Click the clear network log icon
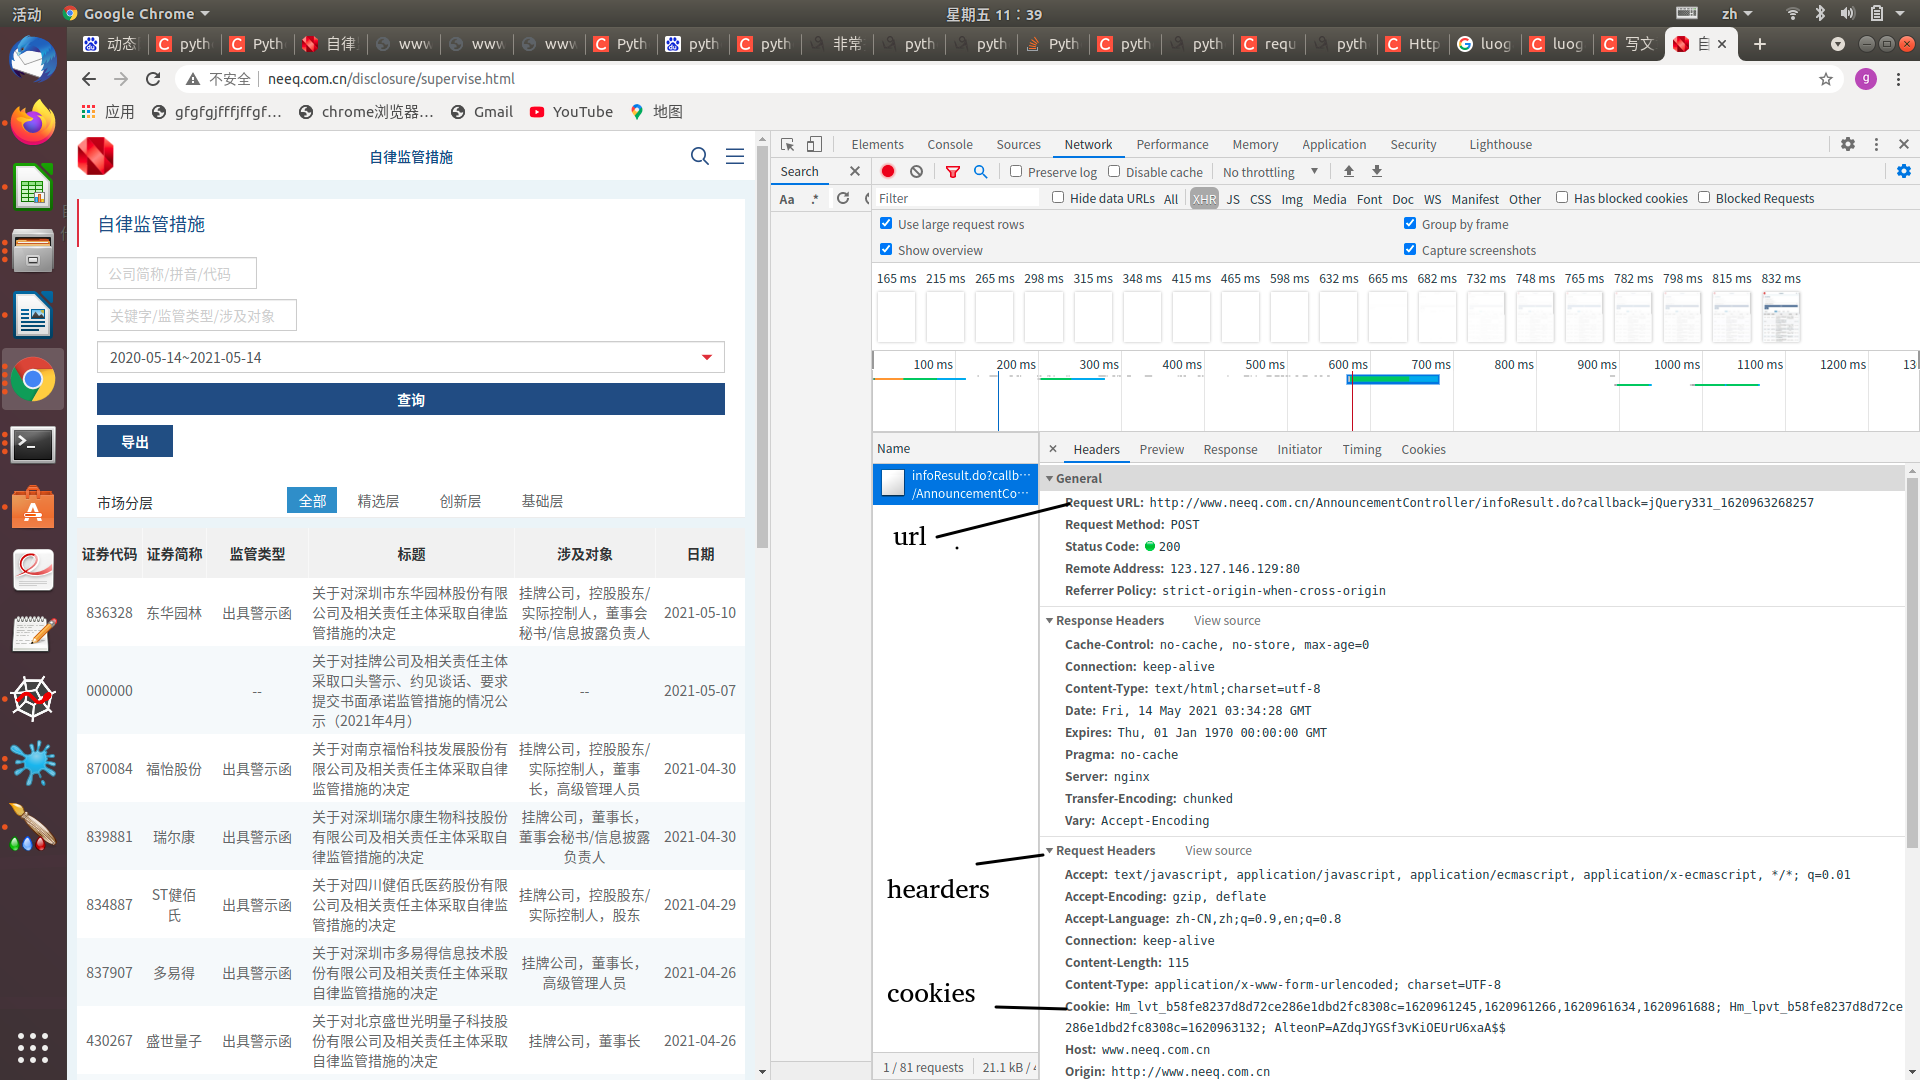 (916, 172)
